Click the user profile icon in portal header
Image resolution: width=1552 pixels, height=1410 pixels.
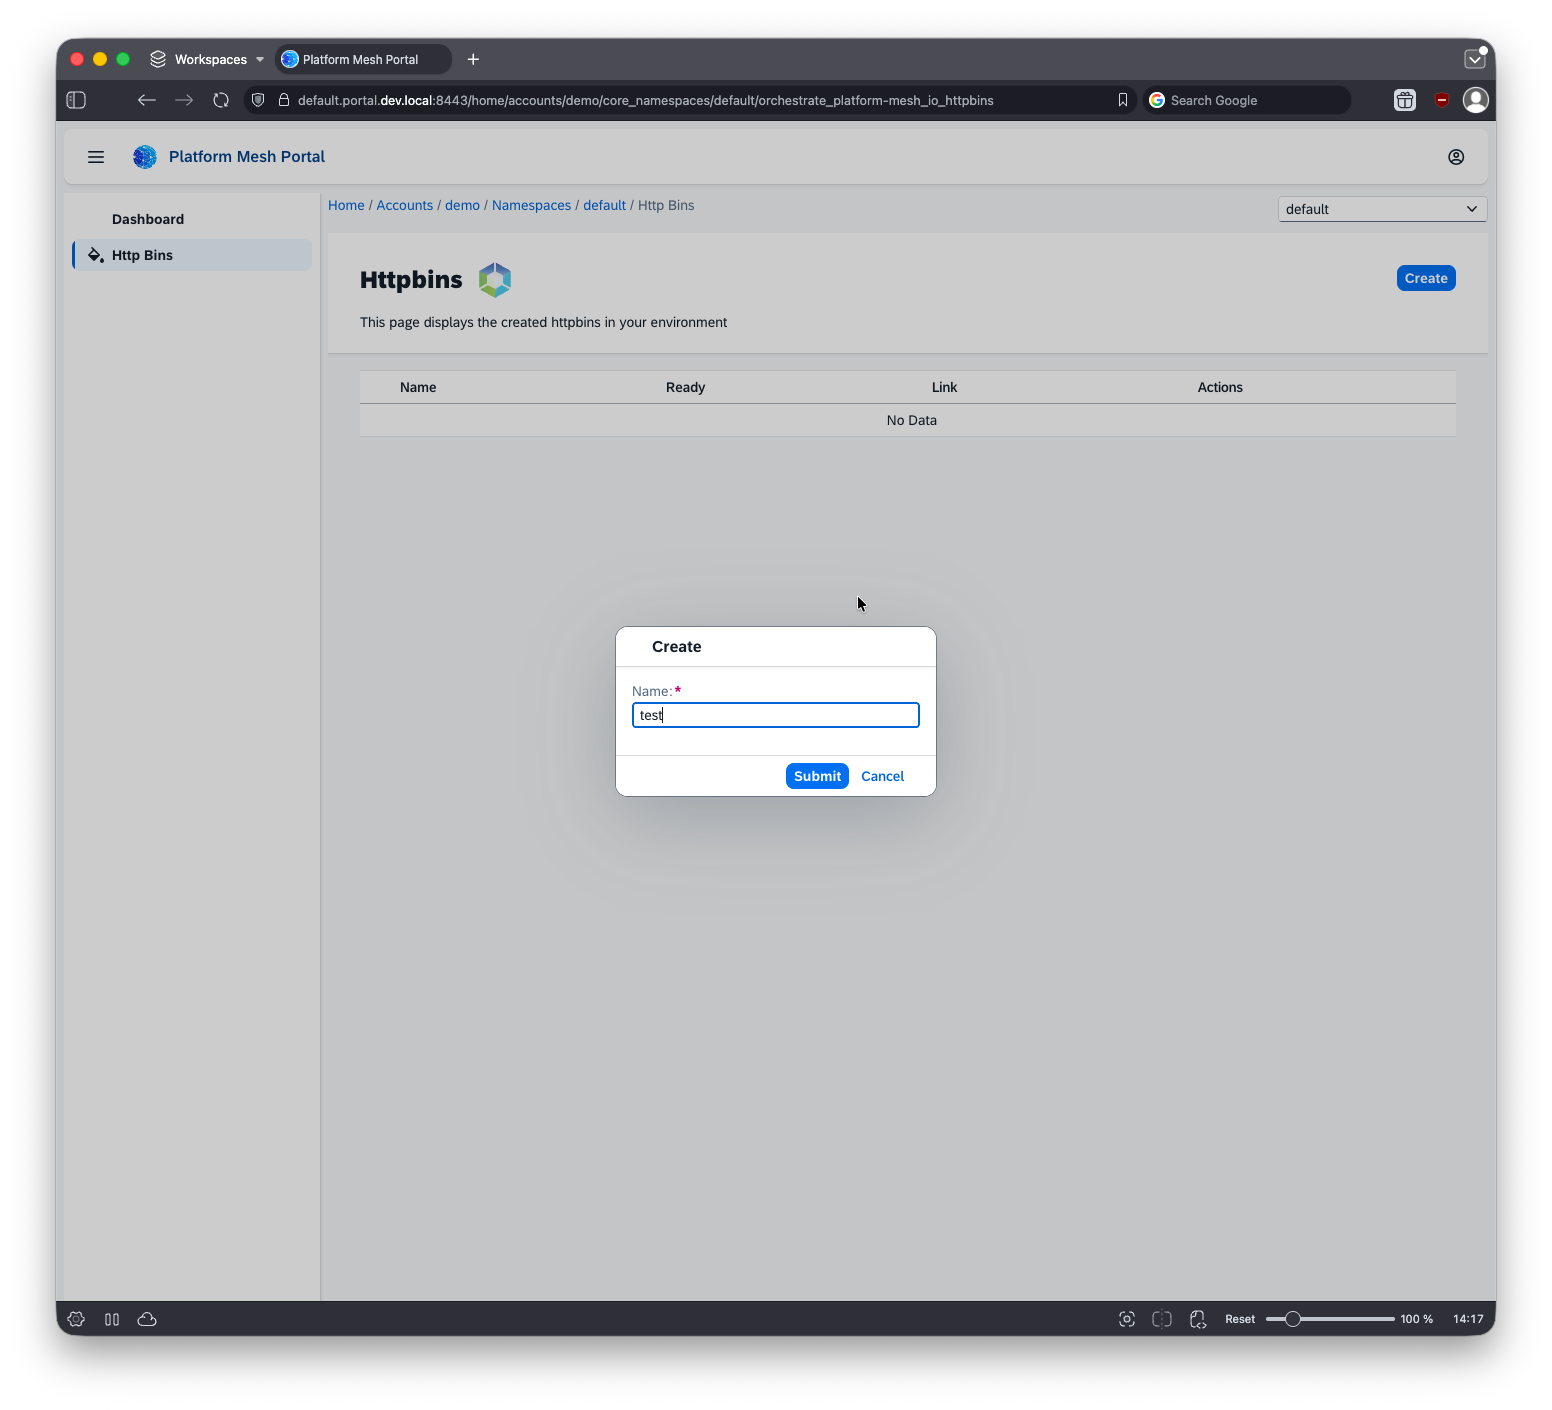tap(1456, 157)
